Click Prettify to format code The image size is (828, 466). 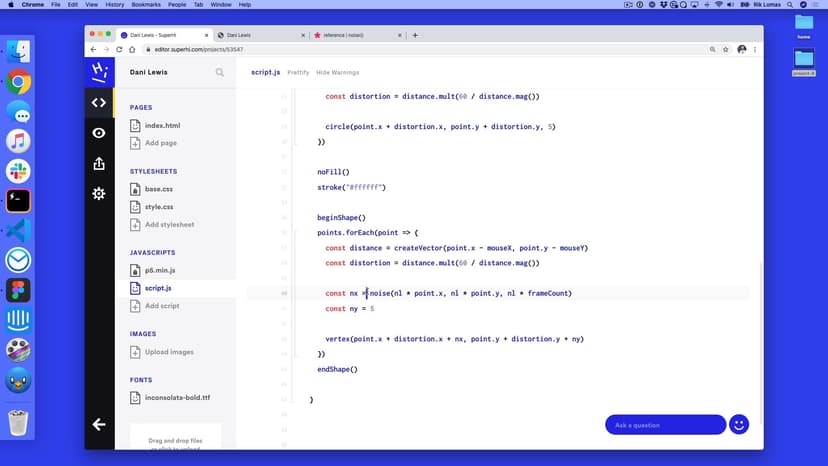pos(298,73)
